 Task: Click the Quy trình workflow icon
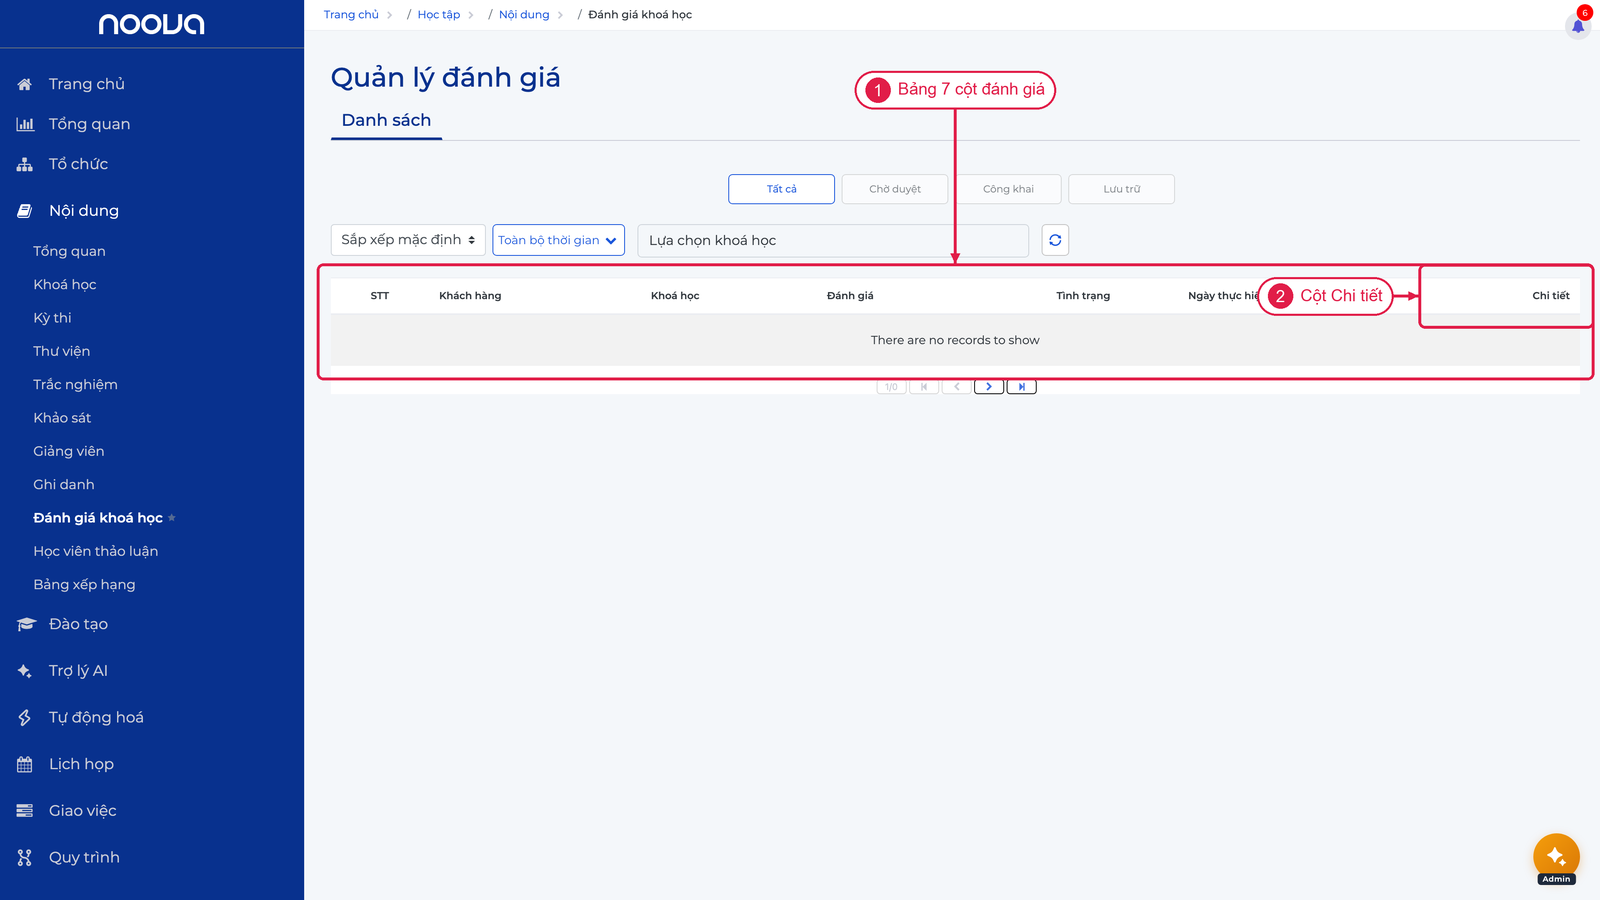25,857
